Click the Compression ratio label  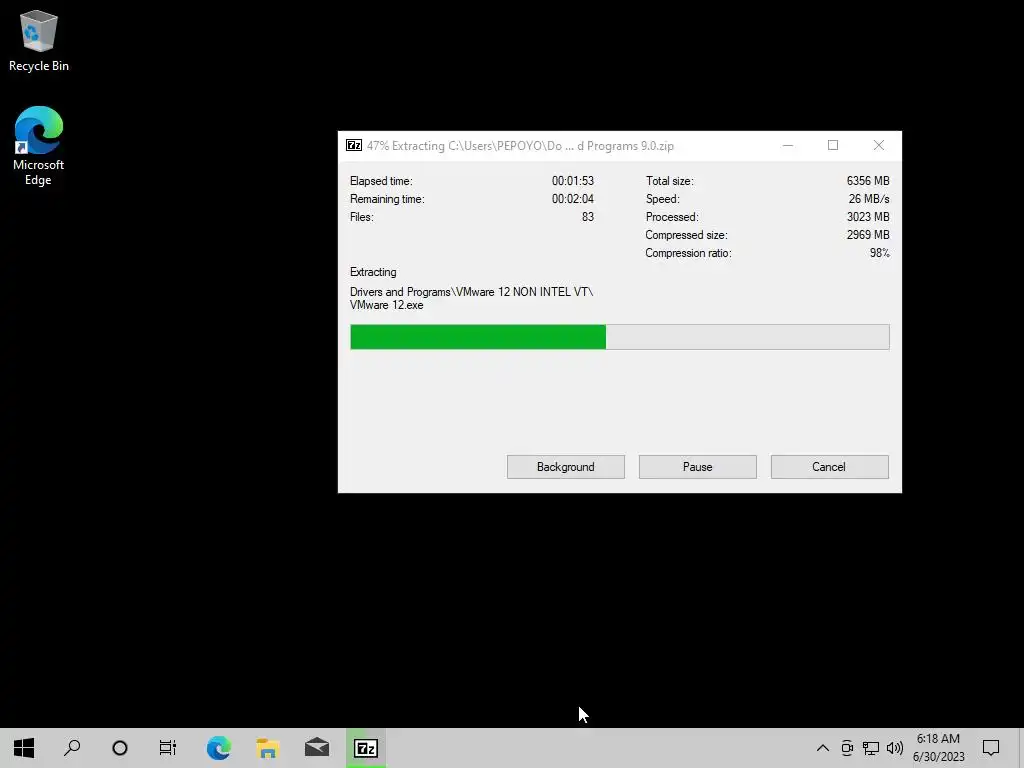tap(688, 253)
